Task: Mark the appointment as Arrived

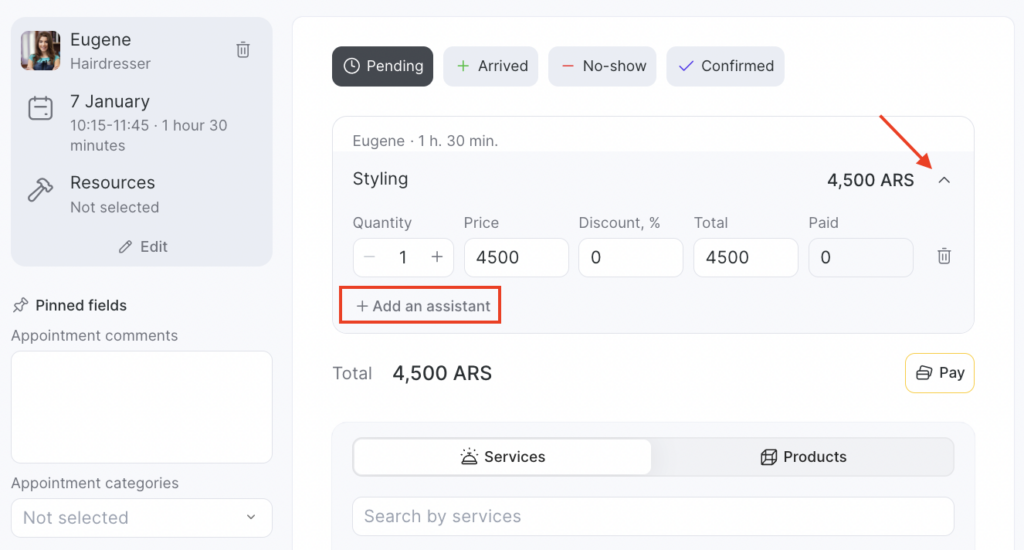Action: [x=491, y=66]
